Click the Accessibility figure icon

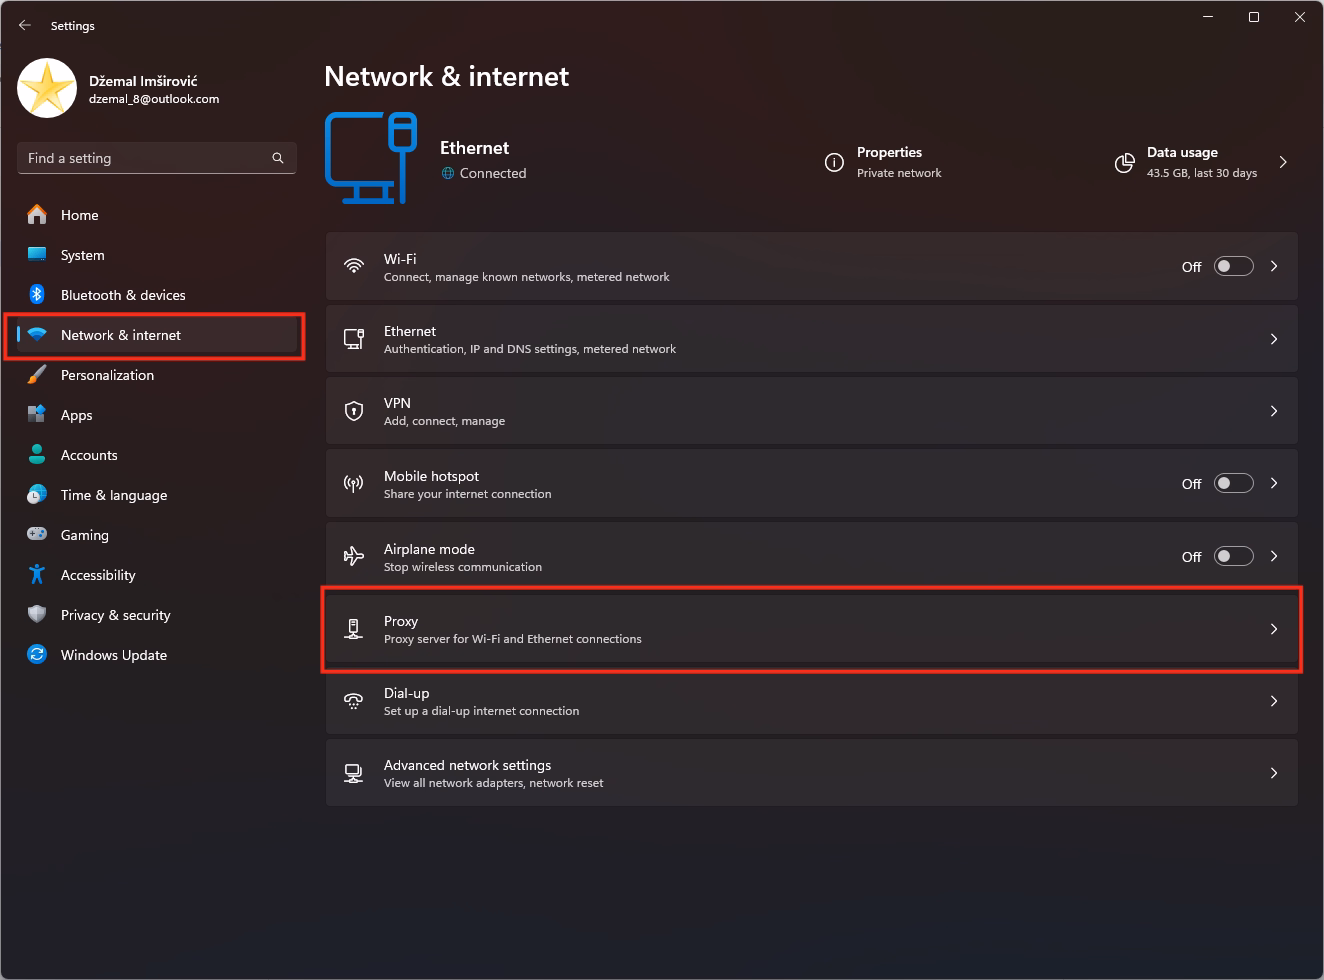point(37,574)
